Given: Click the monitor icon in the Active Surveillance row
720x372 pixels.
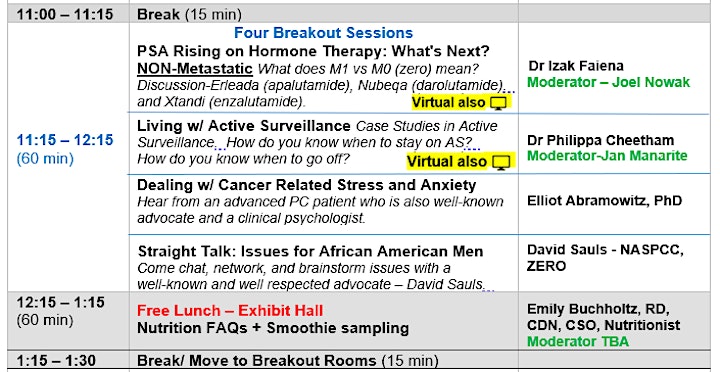Looking at the screenshot, I should pyautogui.click(x=501, y=163).
